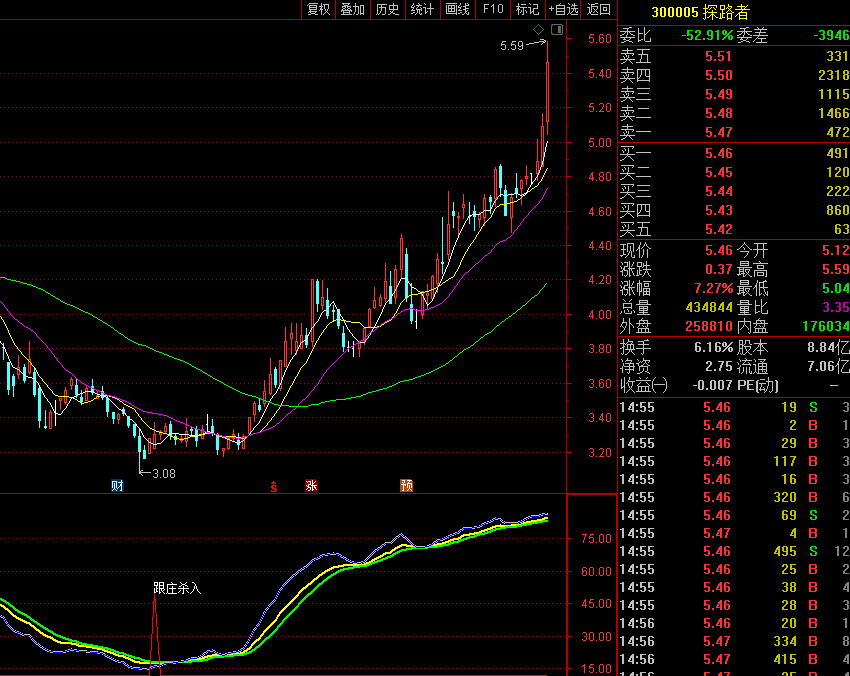850x676 pixels.
Task: Click the 5.00 price axis label
Action: pos(600,143)
